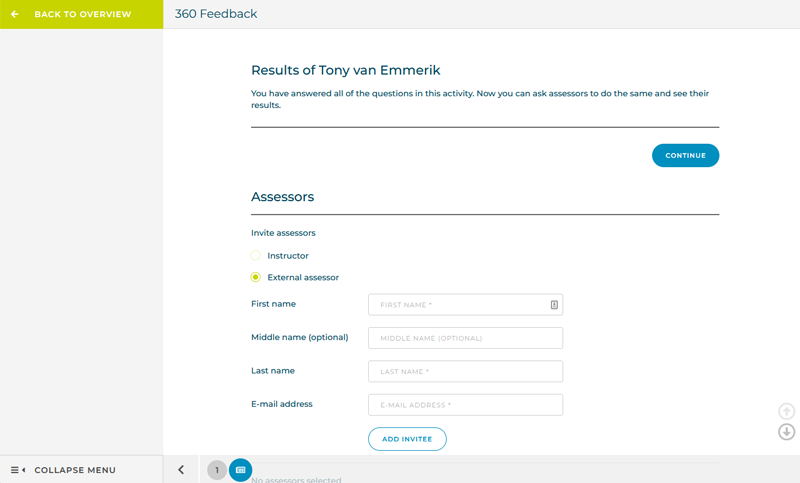Go to previous page with left chevron

(181, 470)
